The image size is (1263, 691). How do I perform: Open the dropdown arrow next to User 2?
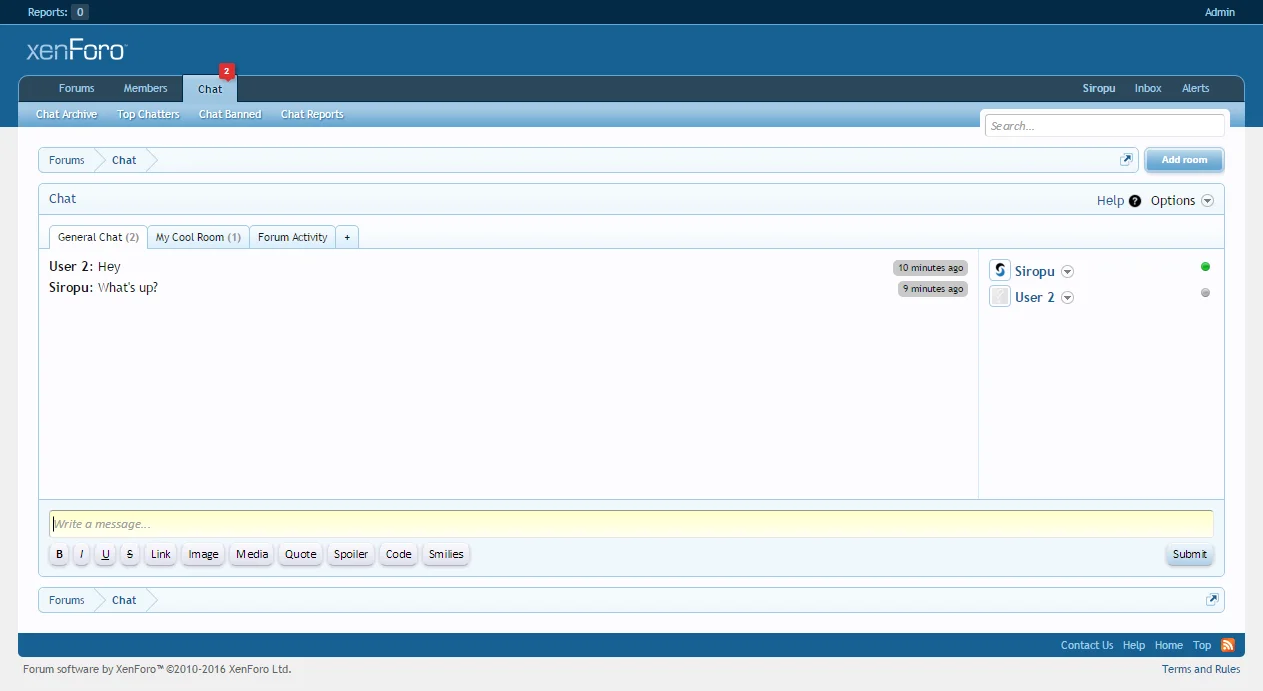1067,298
